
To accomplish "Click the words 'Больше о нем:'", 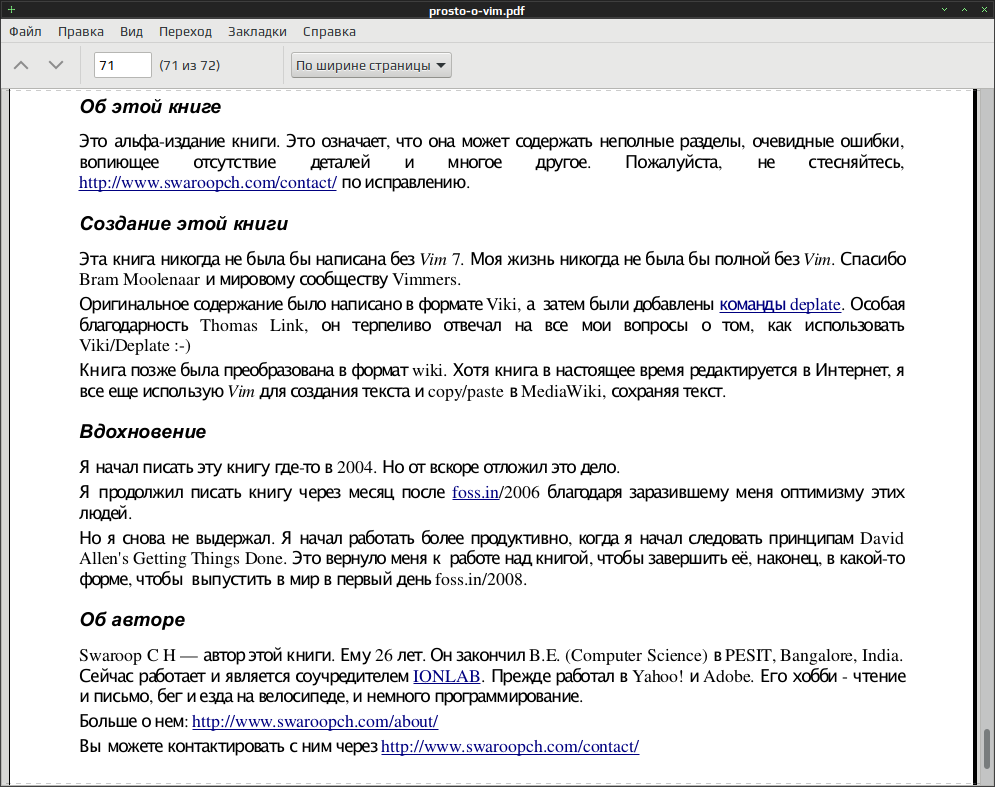I will click(x=133, y=722).
